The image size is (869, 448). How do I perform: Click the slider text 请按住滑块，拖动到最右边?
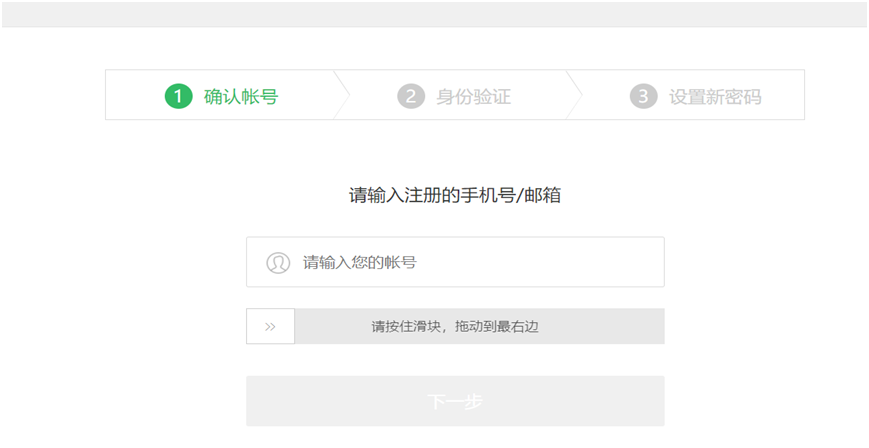[455, 326]
